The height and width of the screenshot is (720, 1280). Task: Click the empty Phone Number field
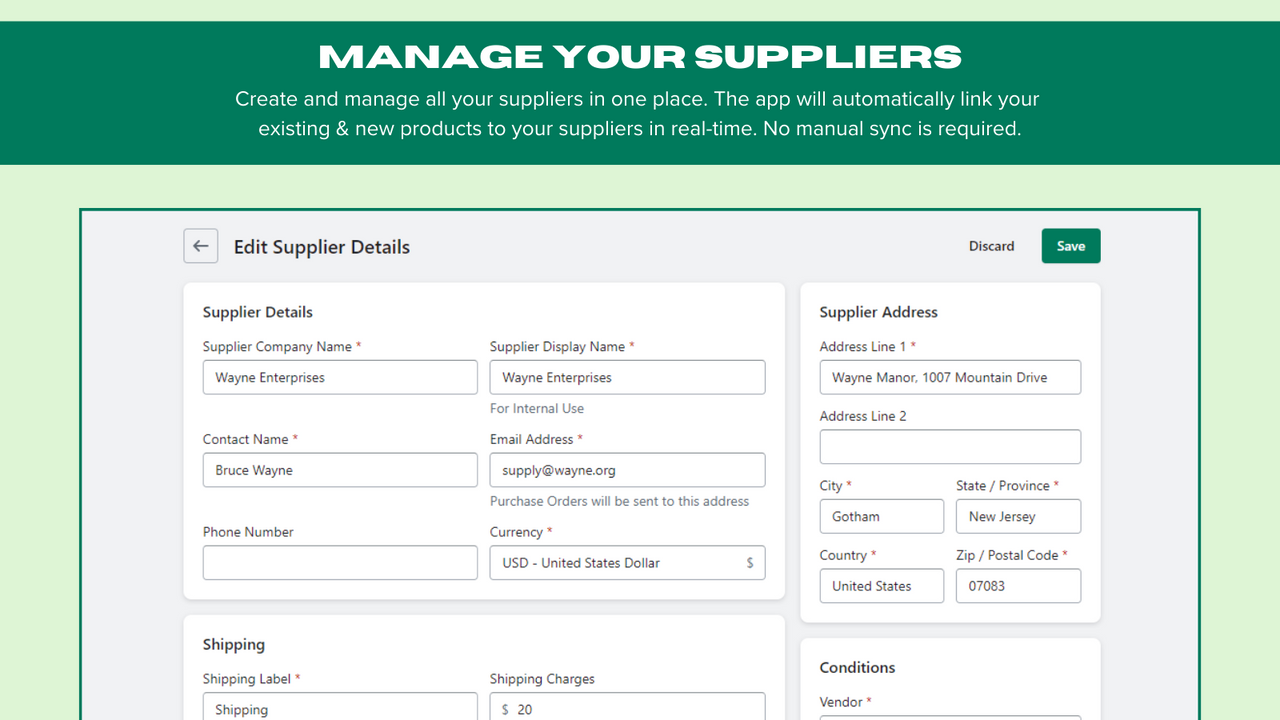click(x=340, y=562)
